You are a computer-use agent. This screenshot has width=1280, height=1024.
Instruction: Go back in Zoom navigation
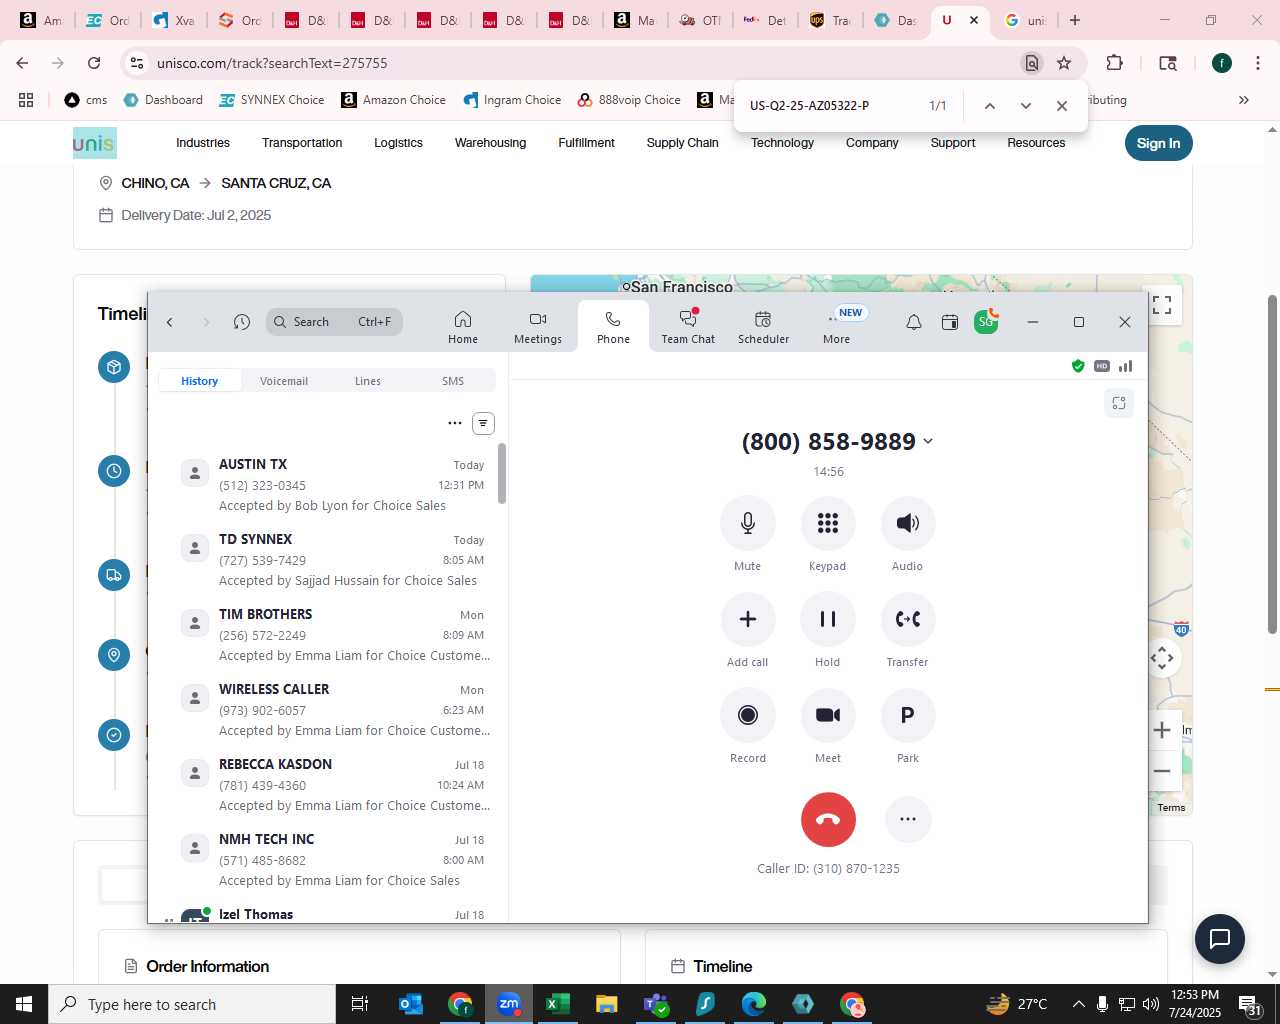[170, 322]
